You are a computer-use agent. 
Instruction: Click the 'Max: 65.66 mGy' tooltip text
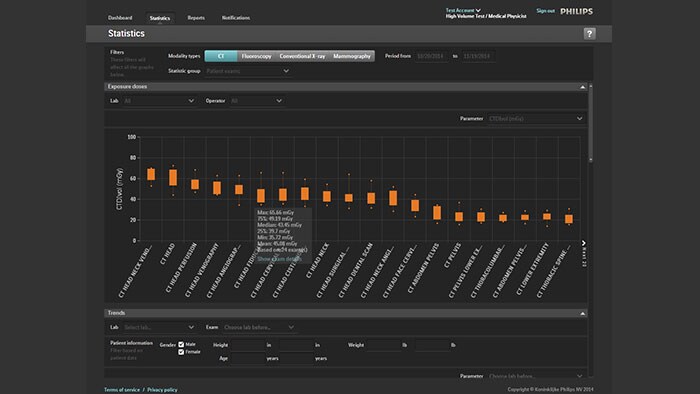coord(275,213)
